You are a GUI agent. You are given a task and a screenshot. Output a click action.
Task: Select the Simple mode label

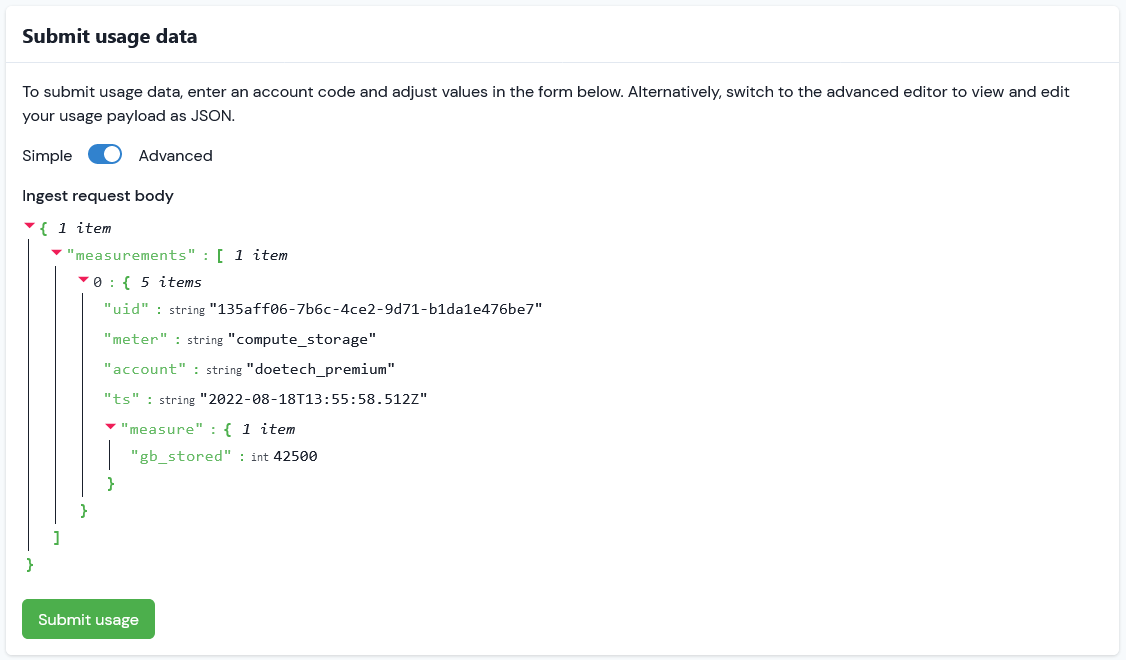(47, 156)
